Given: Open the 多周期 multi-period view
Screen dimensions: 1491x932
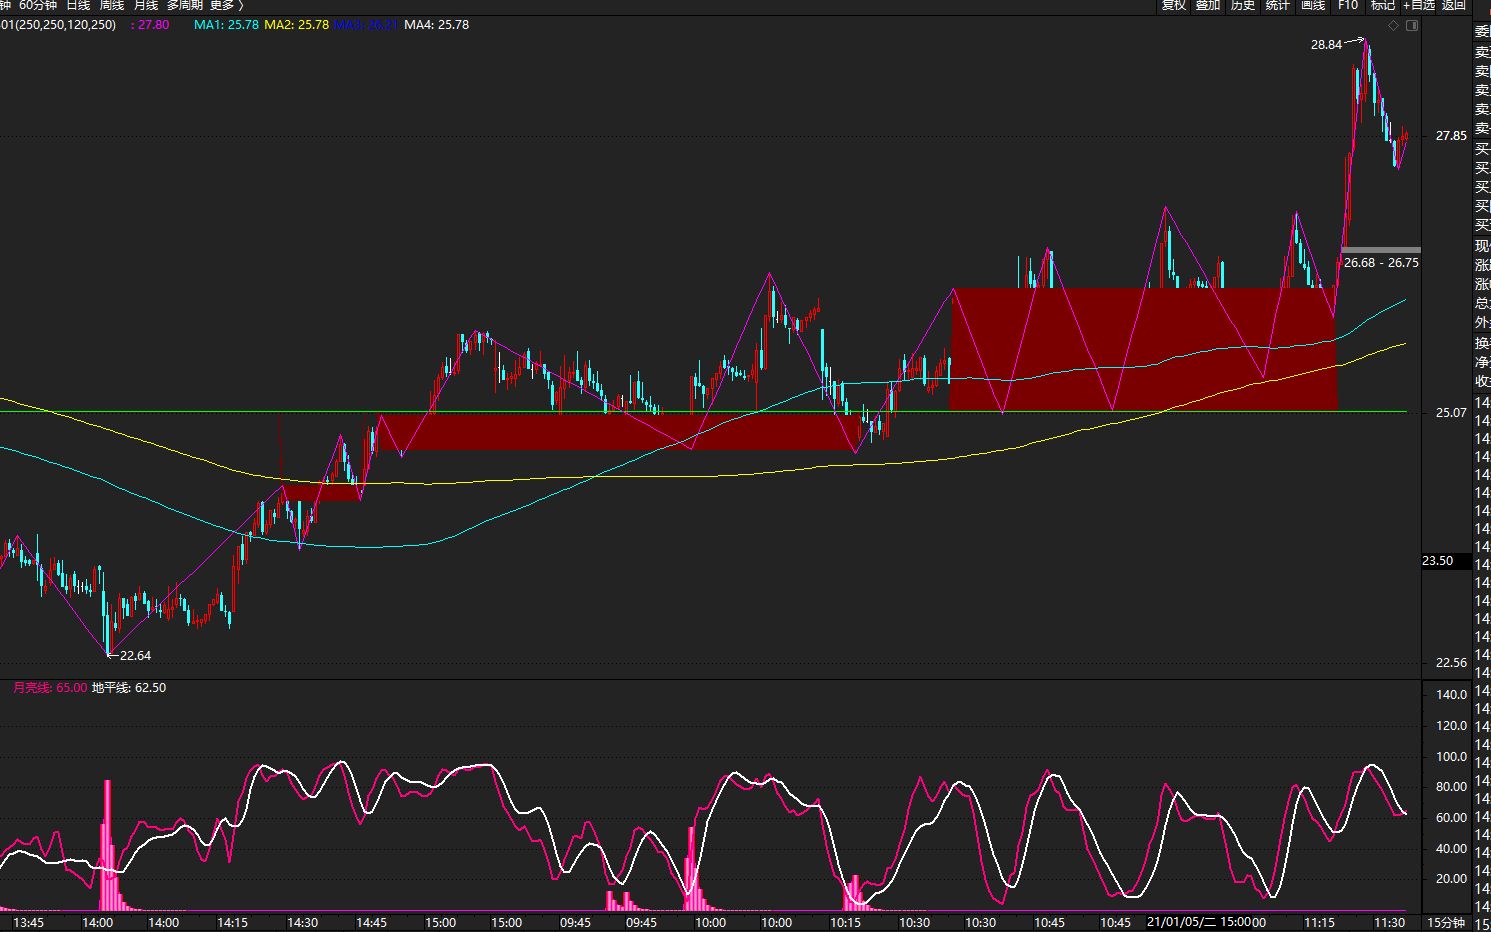Looking at the screenshot, I should [x=184, y=5].
